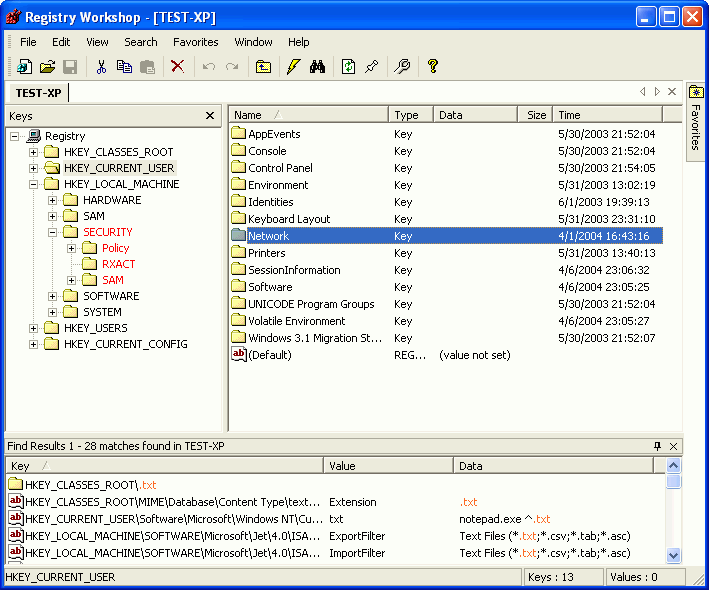Click the binoculars Find icon

317,66
